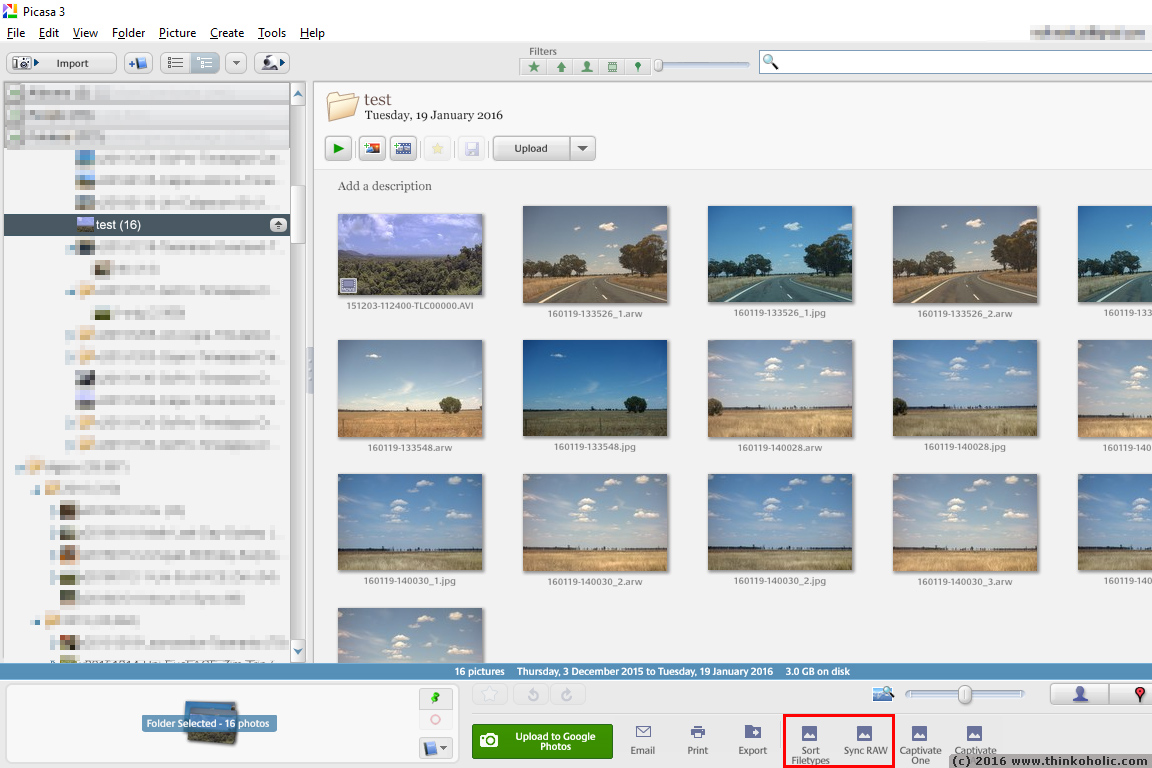Open the View menu
The height and width of the screenshot is (768, 1152).
click(85, 33)
